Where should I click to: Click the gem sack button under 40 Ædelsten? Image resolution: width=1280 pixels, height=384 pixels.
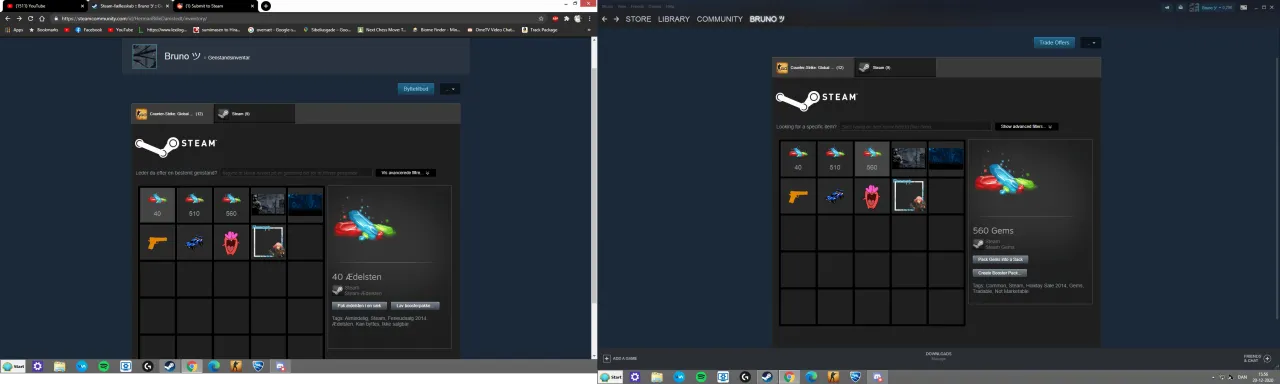coord(360,305)
